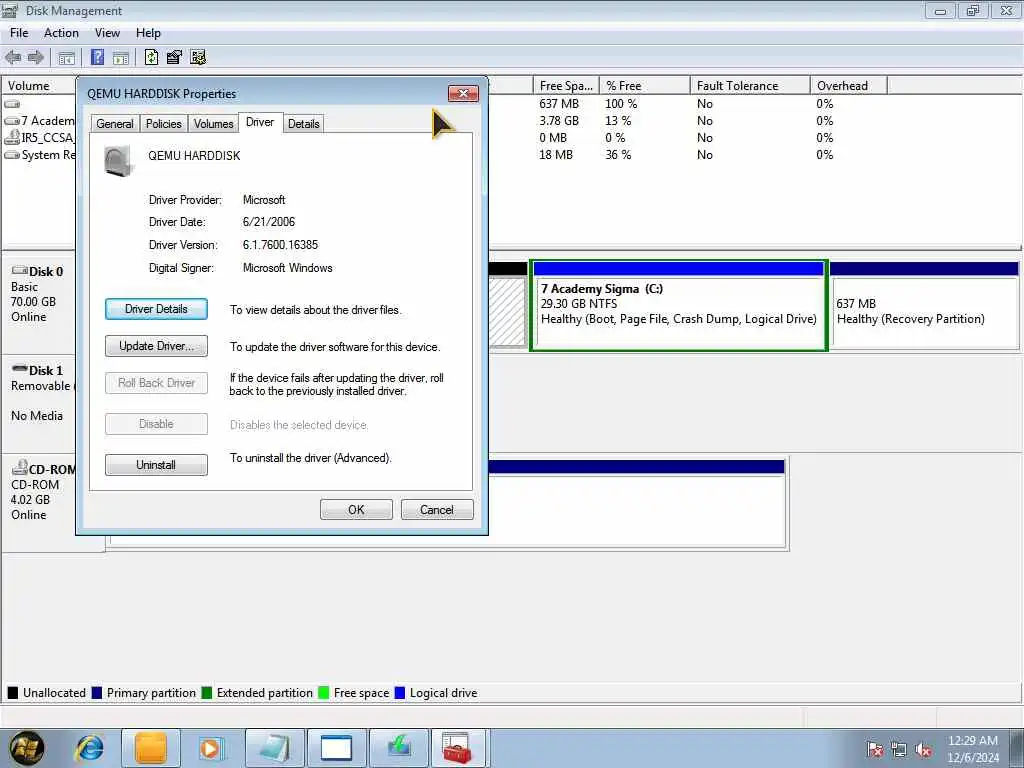This screenshot has height=768, width=1024.
Task: Launch Internet Explorer from taskbar
Action: click(x=89, y=748)
